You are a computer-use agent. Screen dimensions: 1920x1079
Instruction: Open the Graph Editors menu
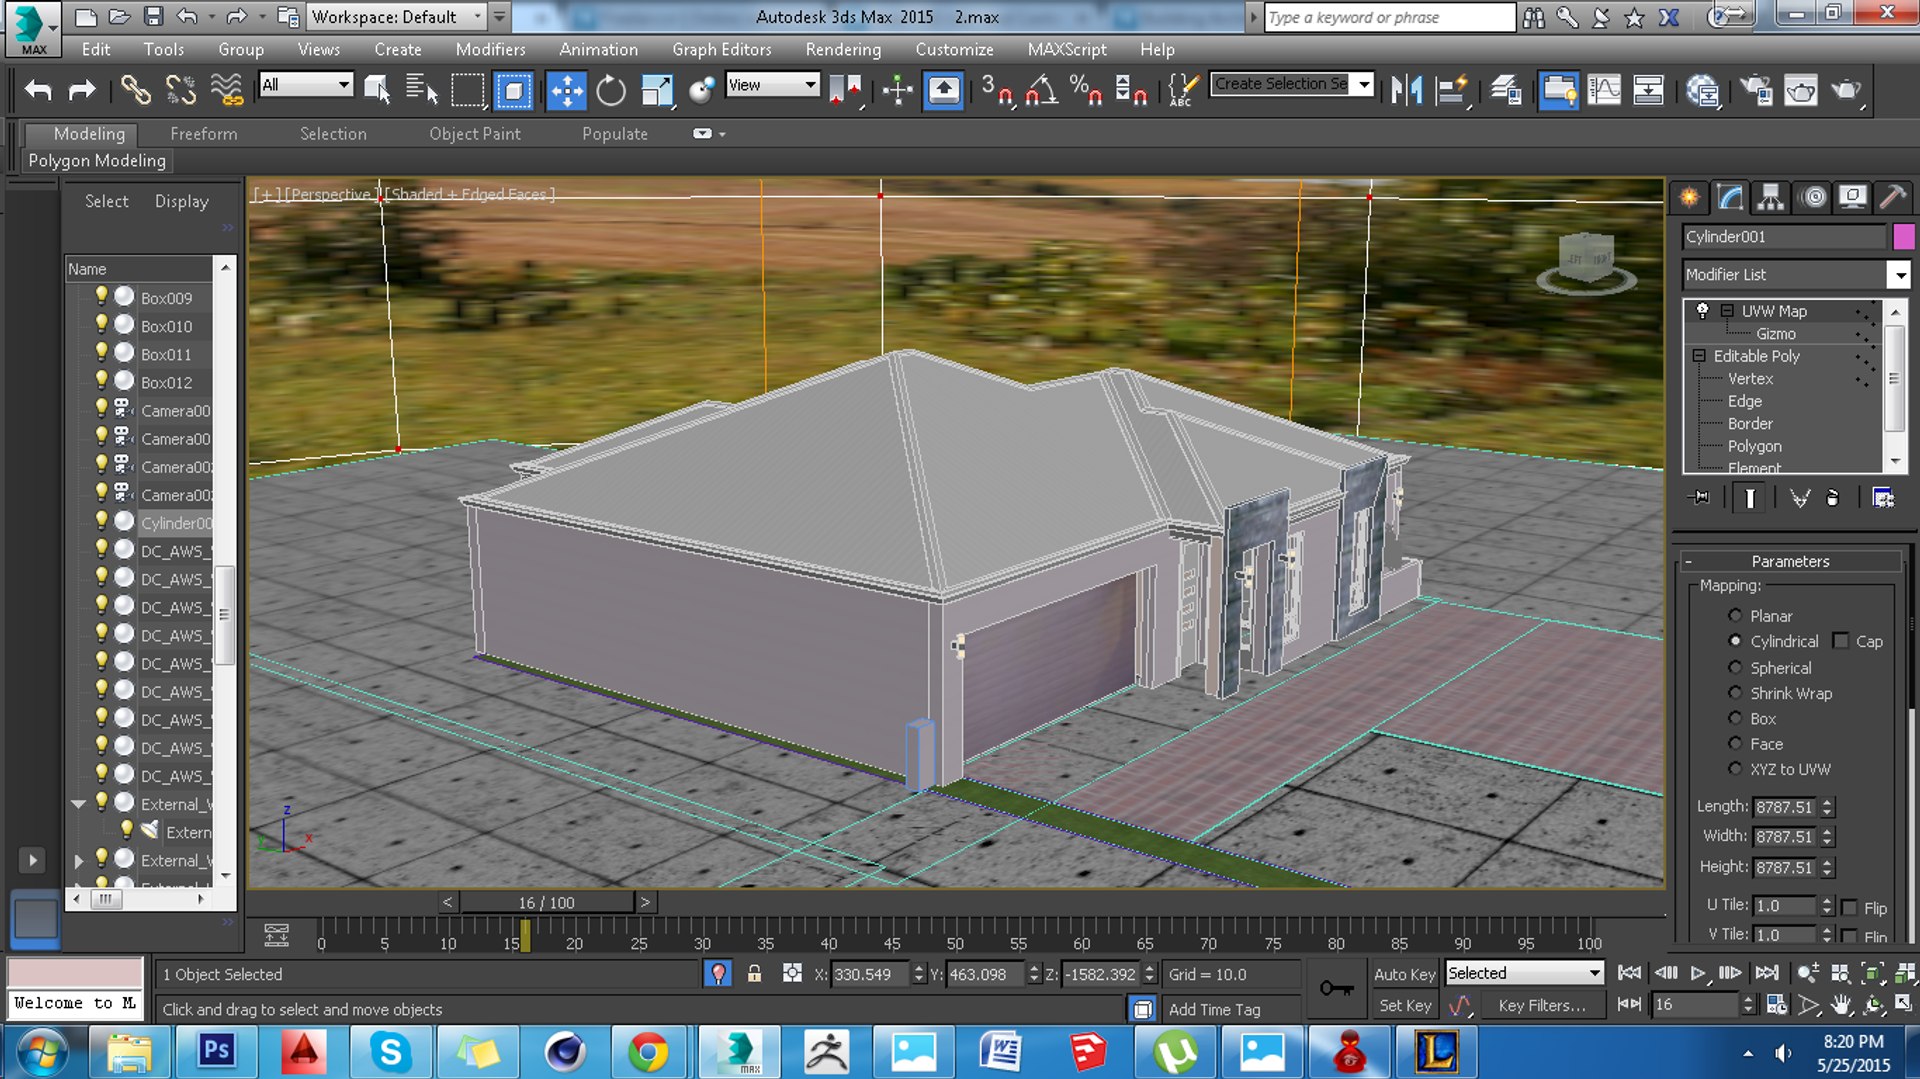722,49
